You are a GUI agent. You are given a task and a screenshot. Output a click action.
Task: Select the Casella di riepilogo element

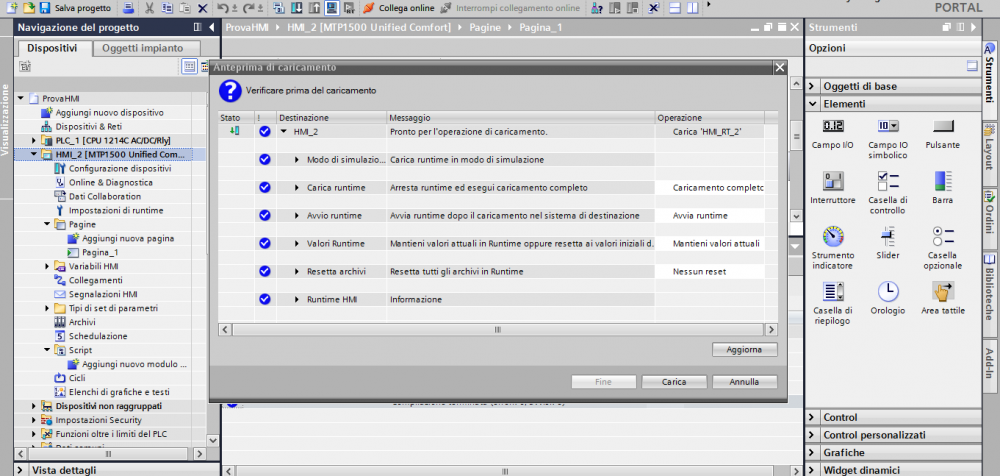pos(832,303)
